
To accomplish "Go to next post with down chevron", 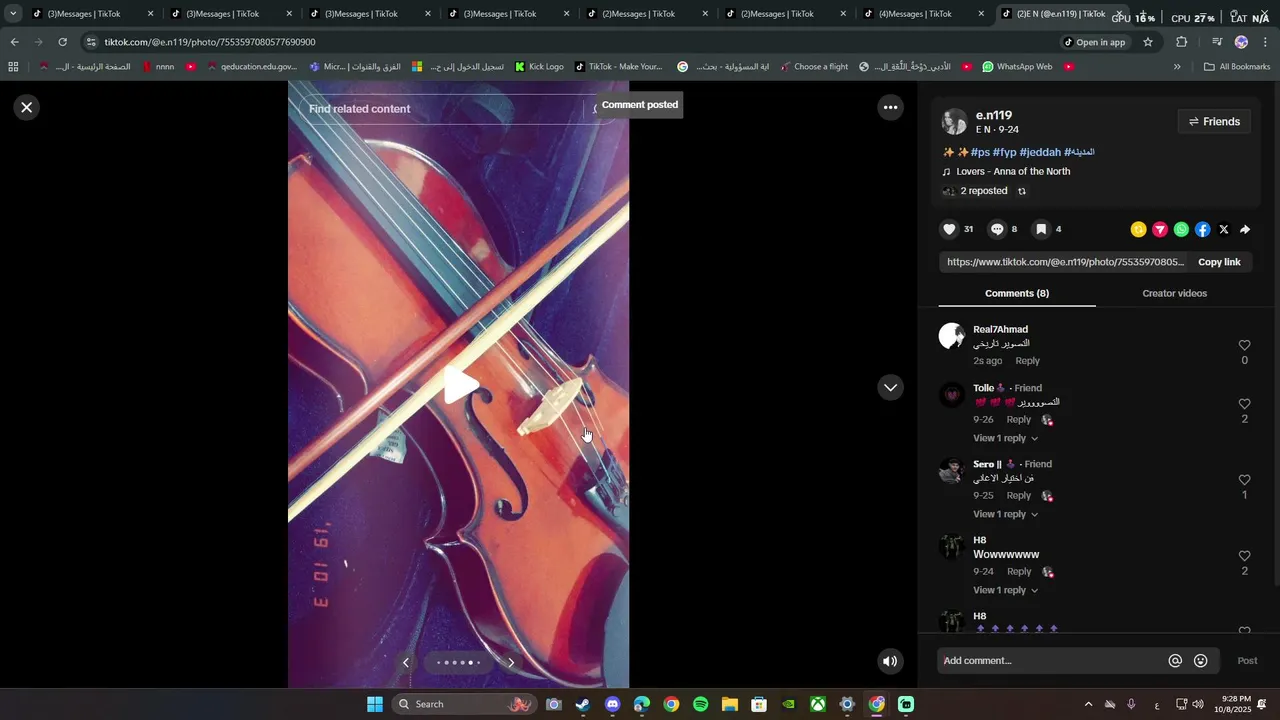I will [x=890, y=388].
